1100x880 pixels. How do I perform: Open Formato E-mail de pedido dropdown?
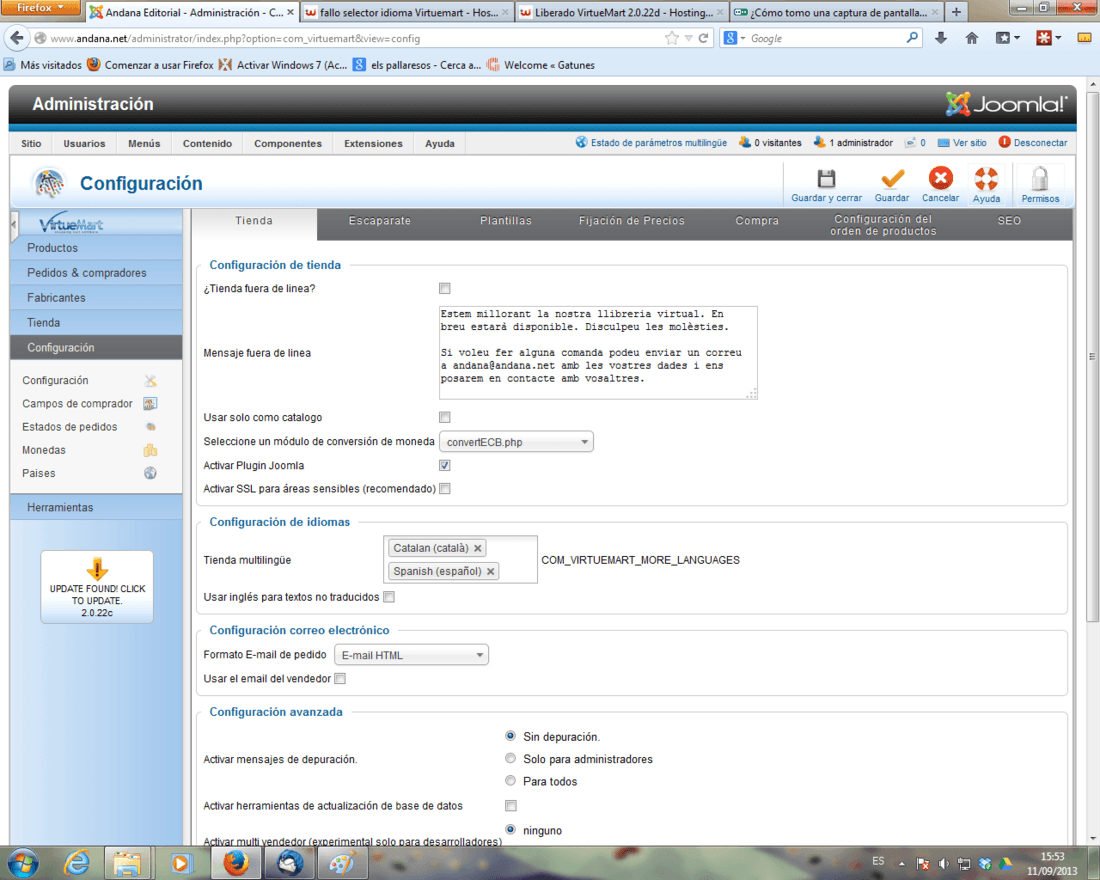coord(411,655)
